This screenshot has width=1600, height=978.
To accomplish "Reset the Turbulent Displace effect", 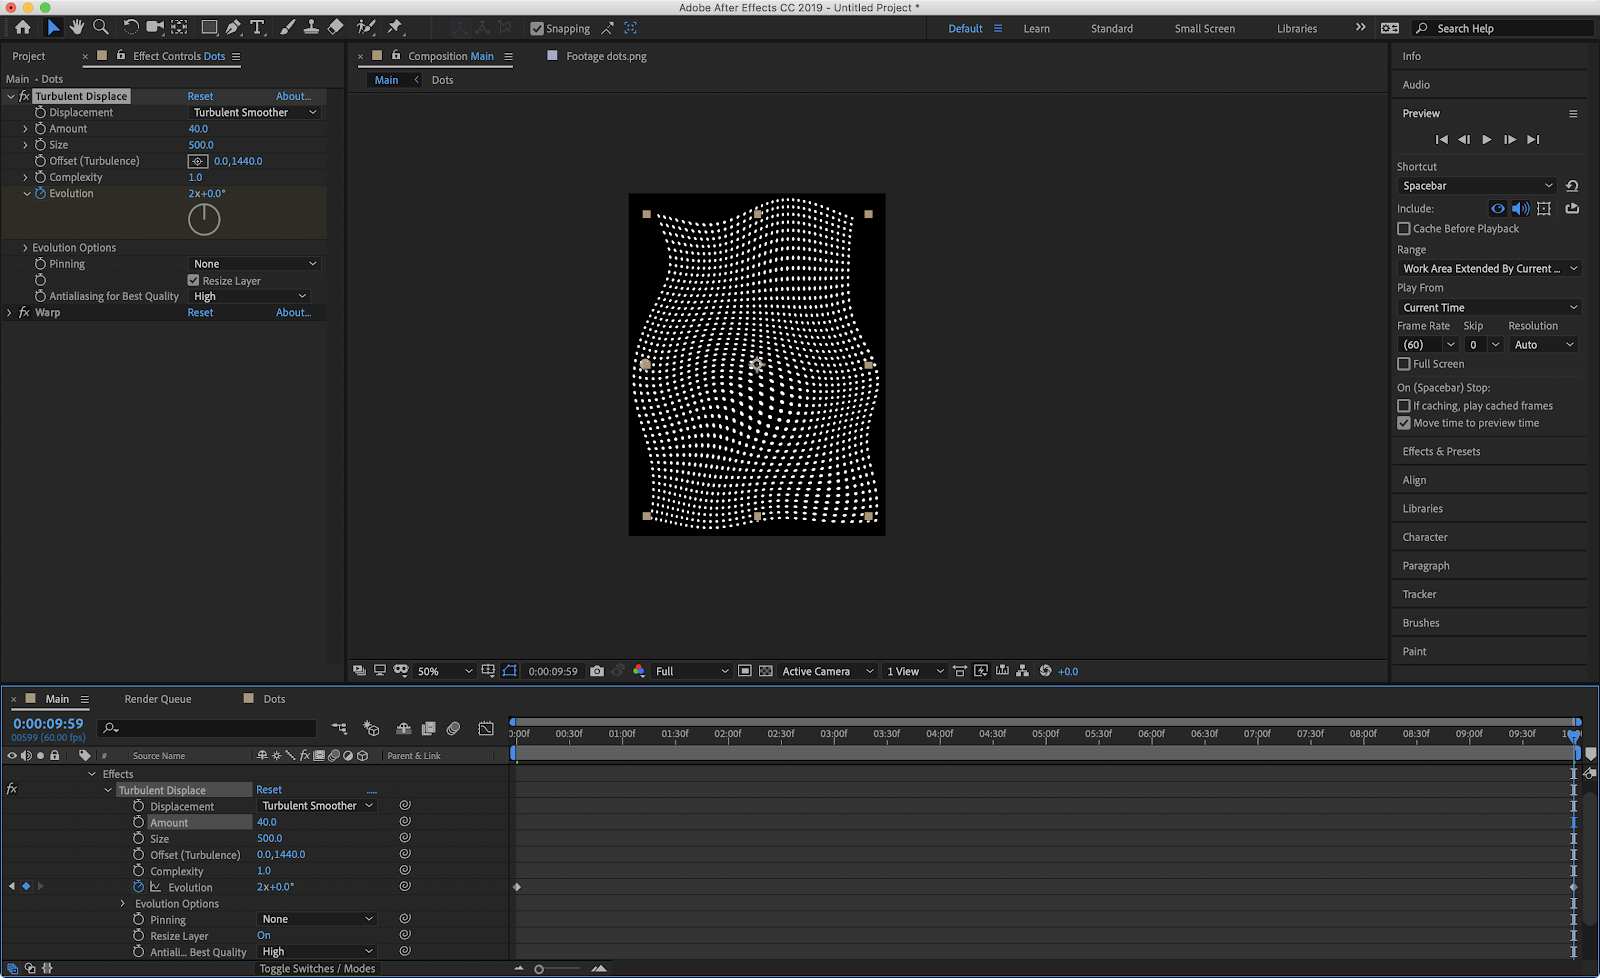I will [x=200, y=97].
